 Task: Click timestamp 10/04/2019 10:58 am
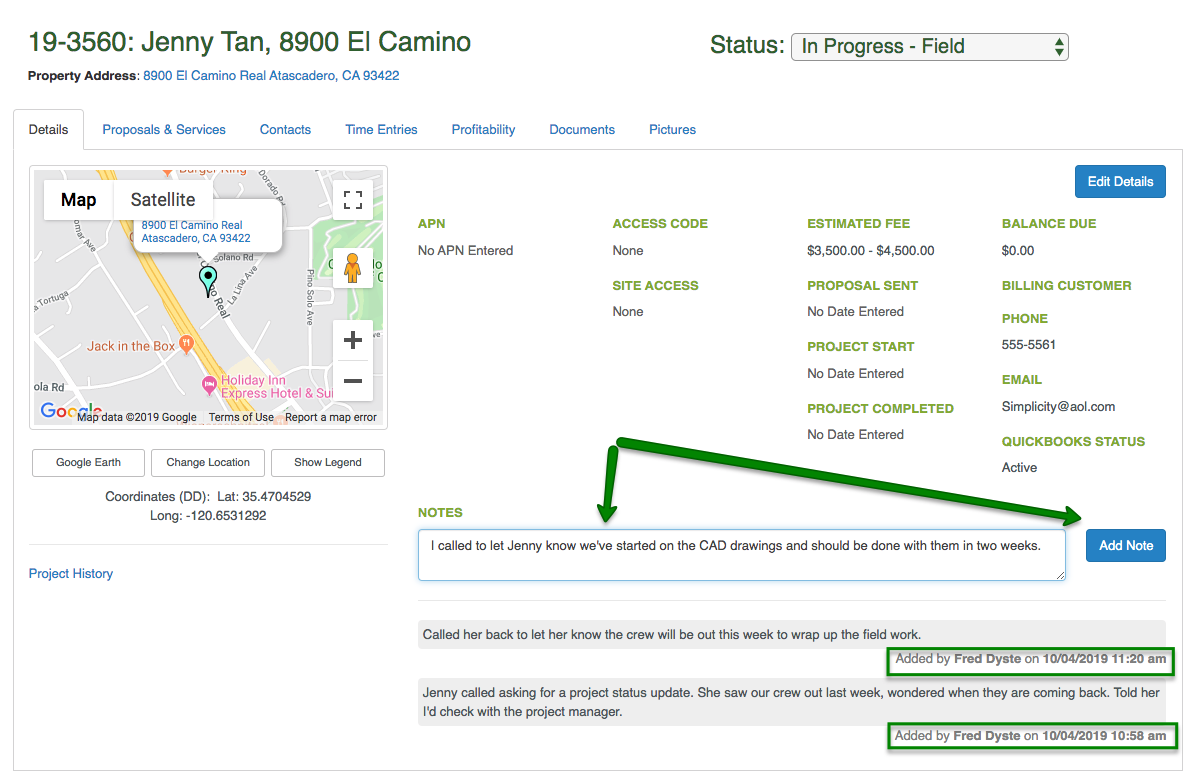pyautogui.click(x=1104, y=736)
